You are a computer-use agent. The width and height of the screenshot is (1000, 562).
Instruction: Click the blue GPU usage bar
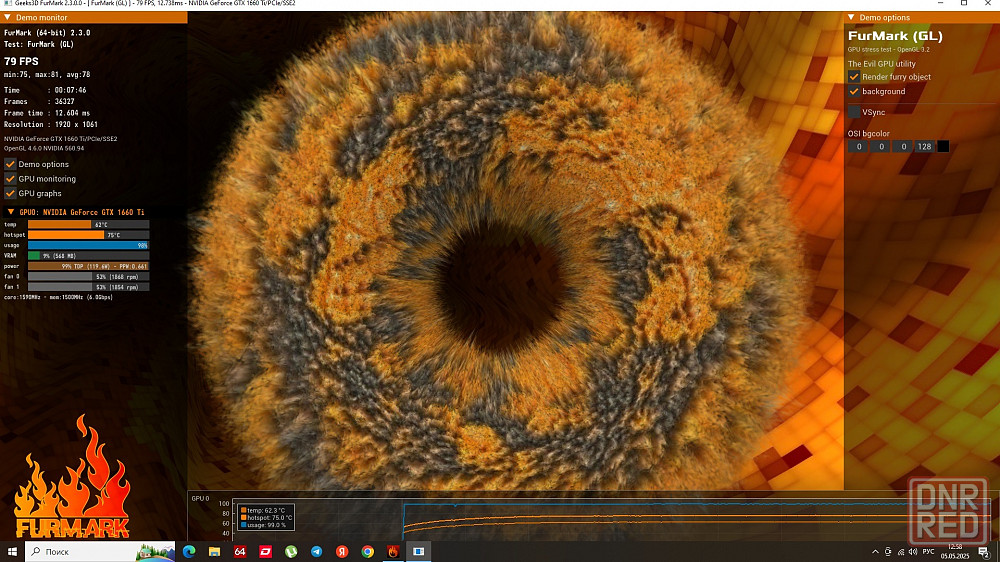88,245
